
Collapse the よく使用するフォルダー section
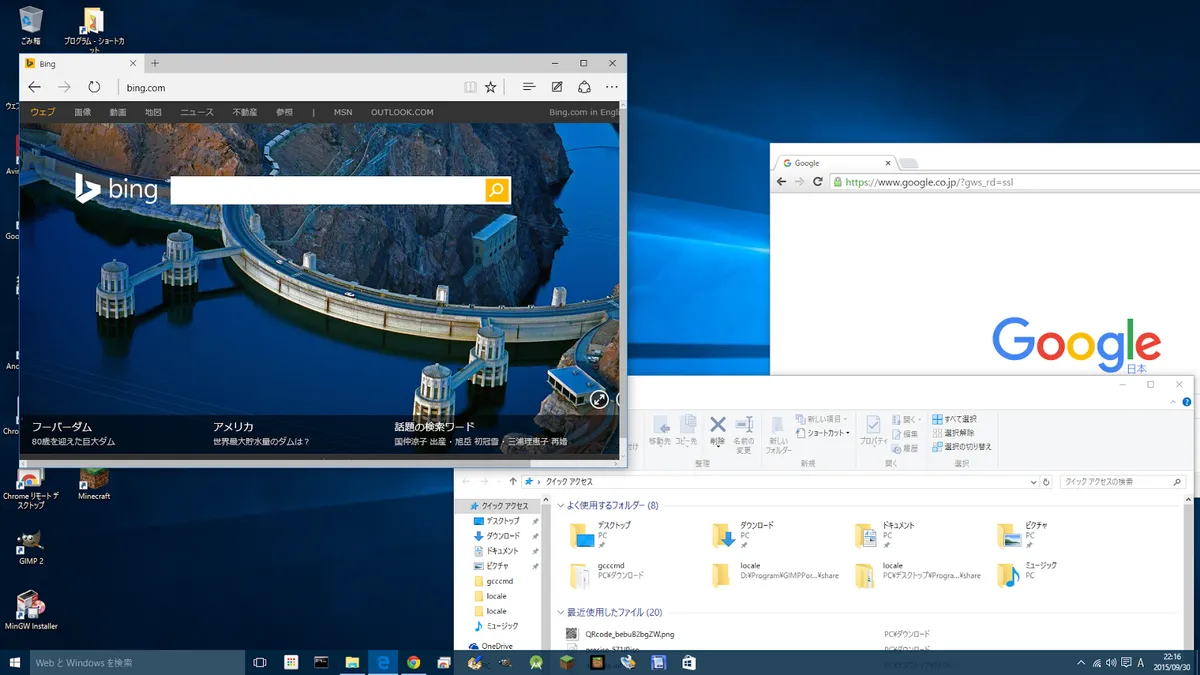[x=561, y=506]
